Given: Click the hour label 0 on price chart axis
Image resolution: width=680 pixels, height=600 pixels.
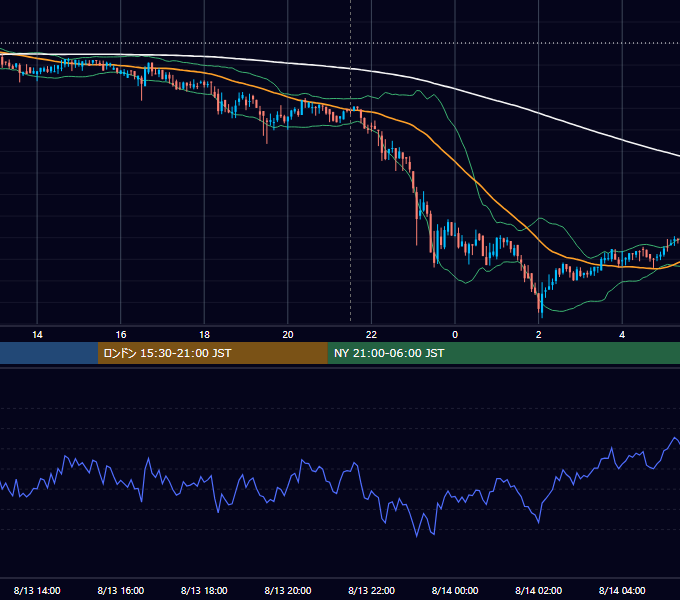Looking at the screenshot, I should coord(455,335).
